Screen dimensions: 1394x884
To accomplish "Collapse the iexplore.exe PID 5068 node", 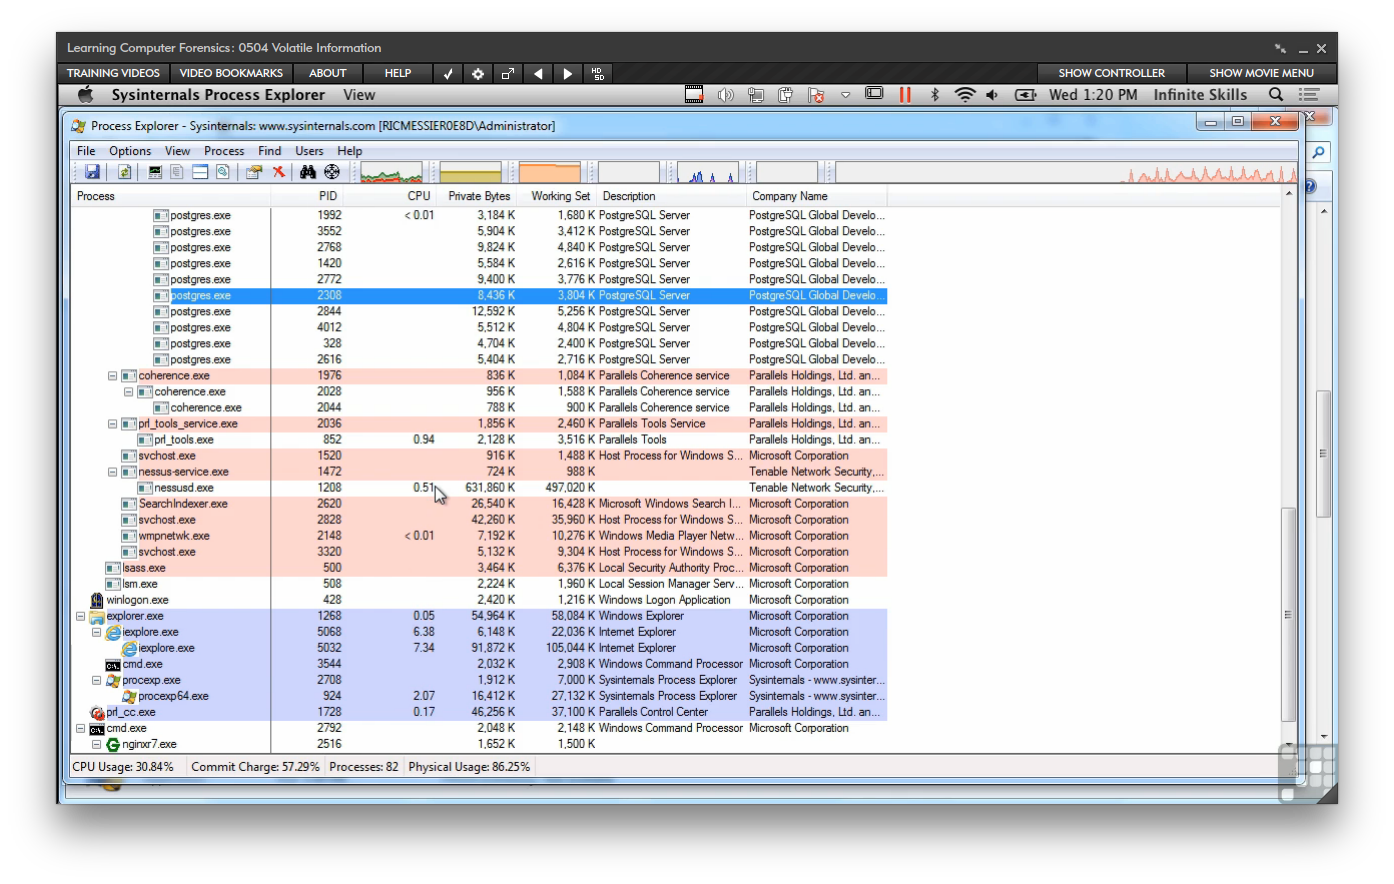I will 96,632.
